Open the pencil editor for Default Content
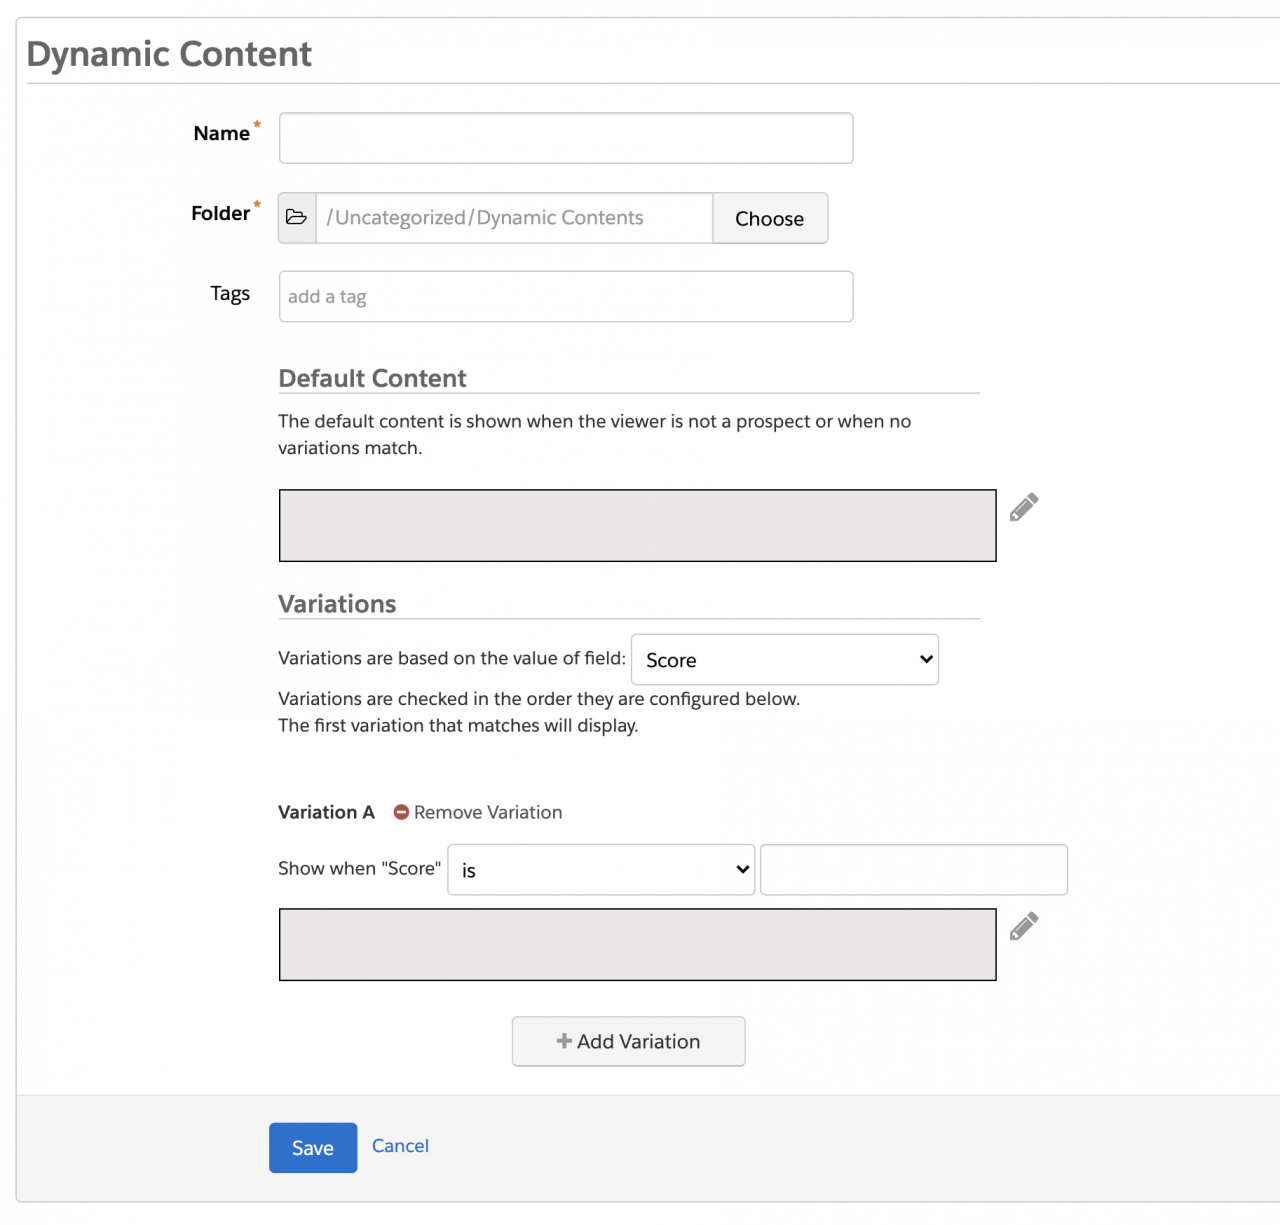The image size is (1280, 1225). coord(1023,506)
